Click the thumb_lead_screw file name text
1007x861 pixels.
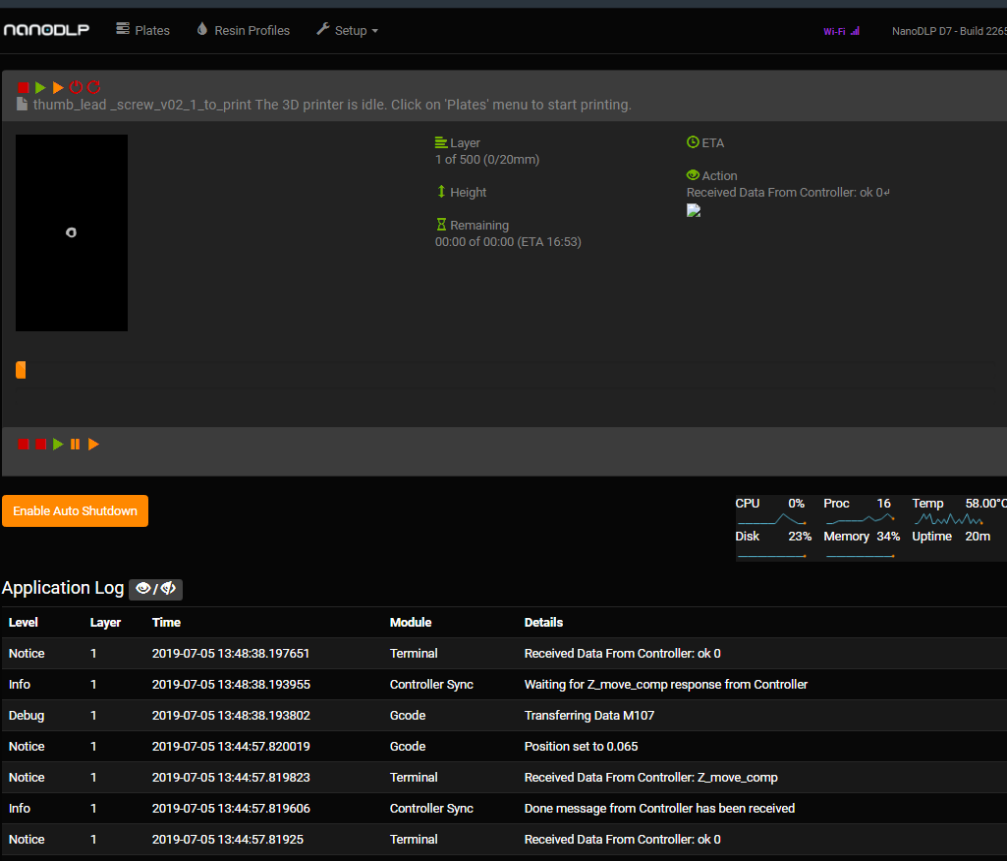click(x=142, y=105)
